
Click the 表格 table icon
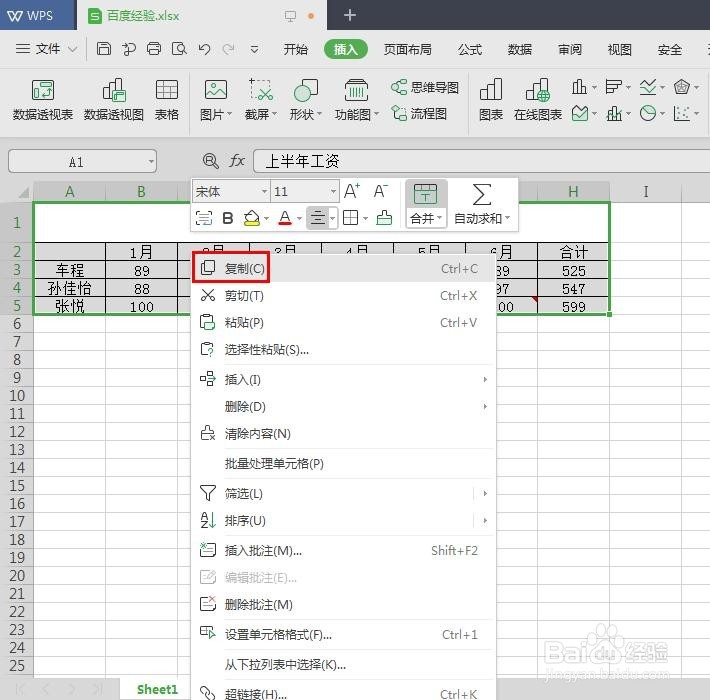pos(167,100)
